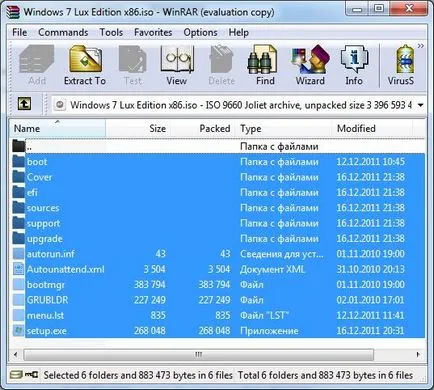
Task: Click the Test archive icon
Action: click(x=132, y=60)
